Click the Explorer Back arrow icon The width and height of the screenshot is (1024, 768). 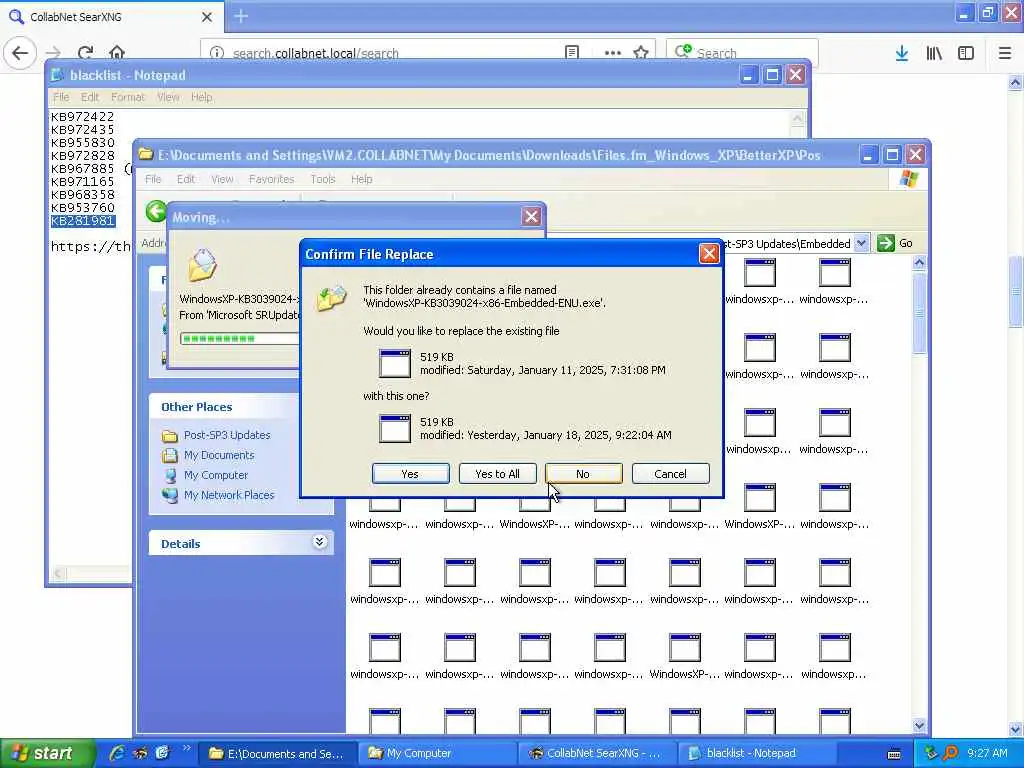156,211
